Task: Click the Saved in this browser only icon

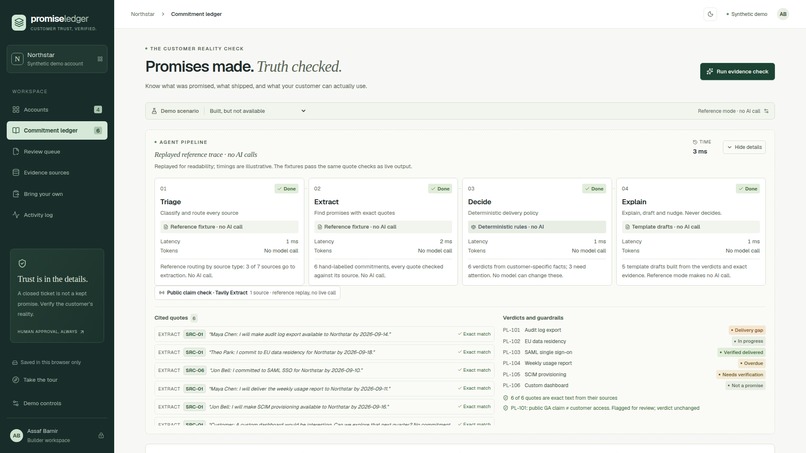Action: click(15, 363)
